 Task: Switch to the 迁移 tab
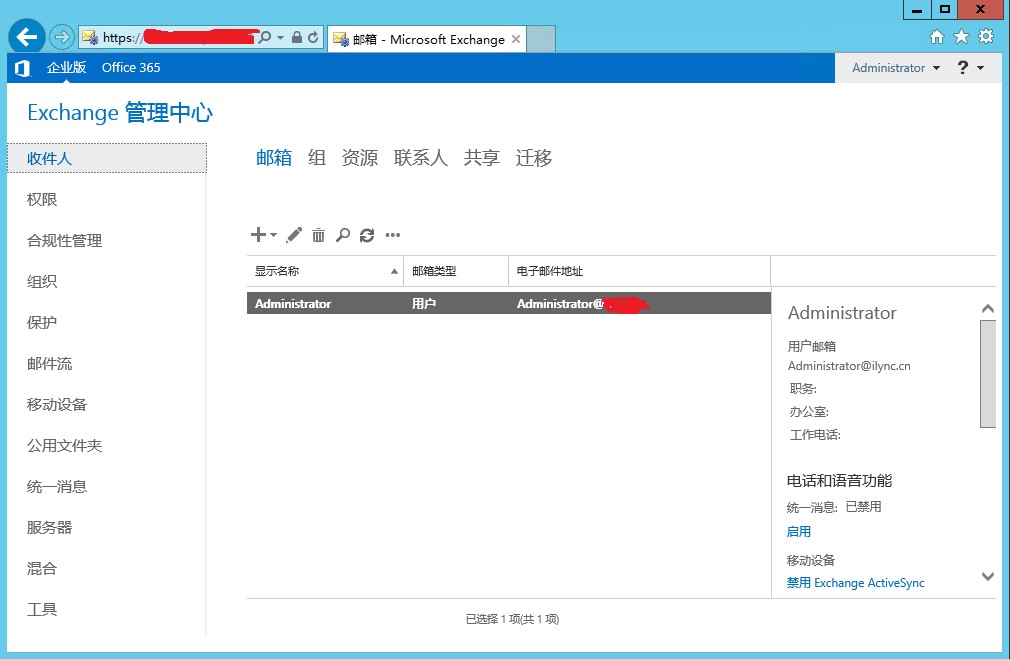(x=533, y=157)
